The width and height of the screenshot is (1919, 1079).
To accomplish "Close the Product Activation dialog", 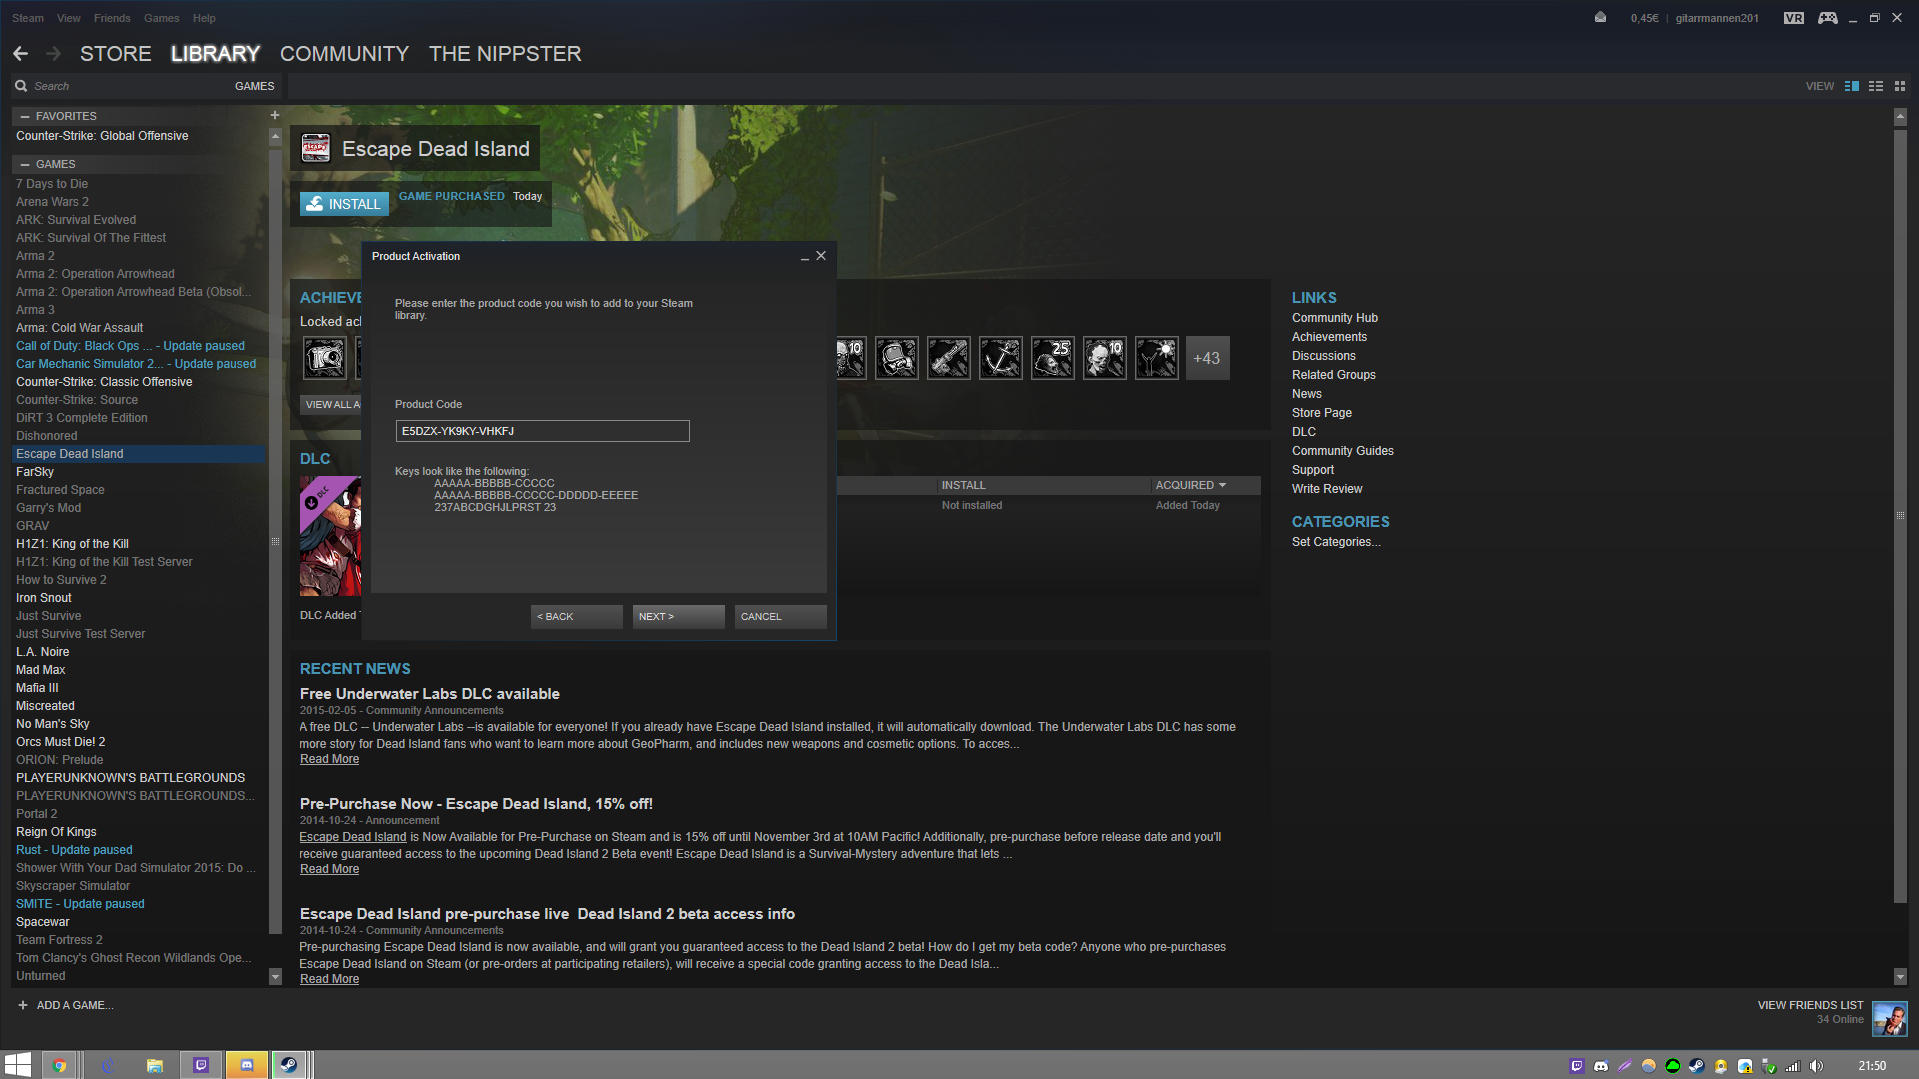I will click(x=821, y=256).
